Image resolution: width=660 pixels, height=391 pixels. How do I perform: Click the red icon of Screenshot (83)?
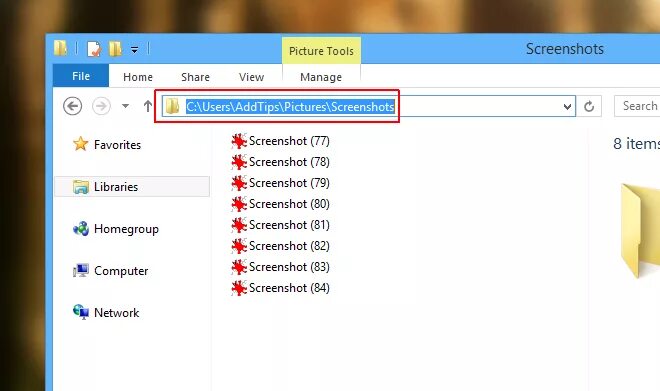coord(239,267)
